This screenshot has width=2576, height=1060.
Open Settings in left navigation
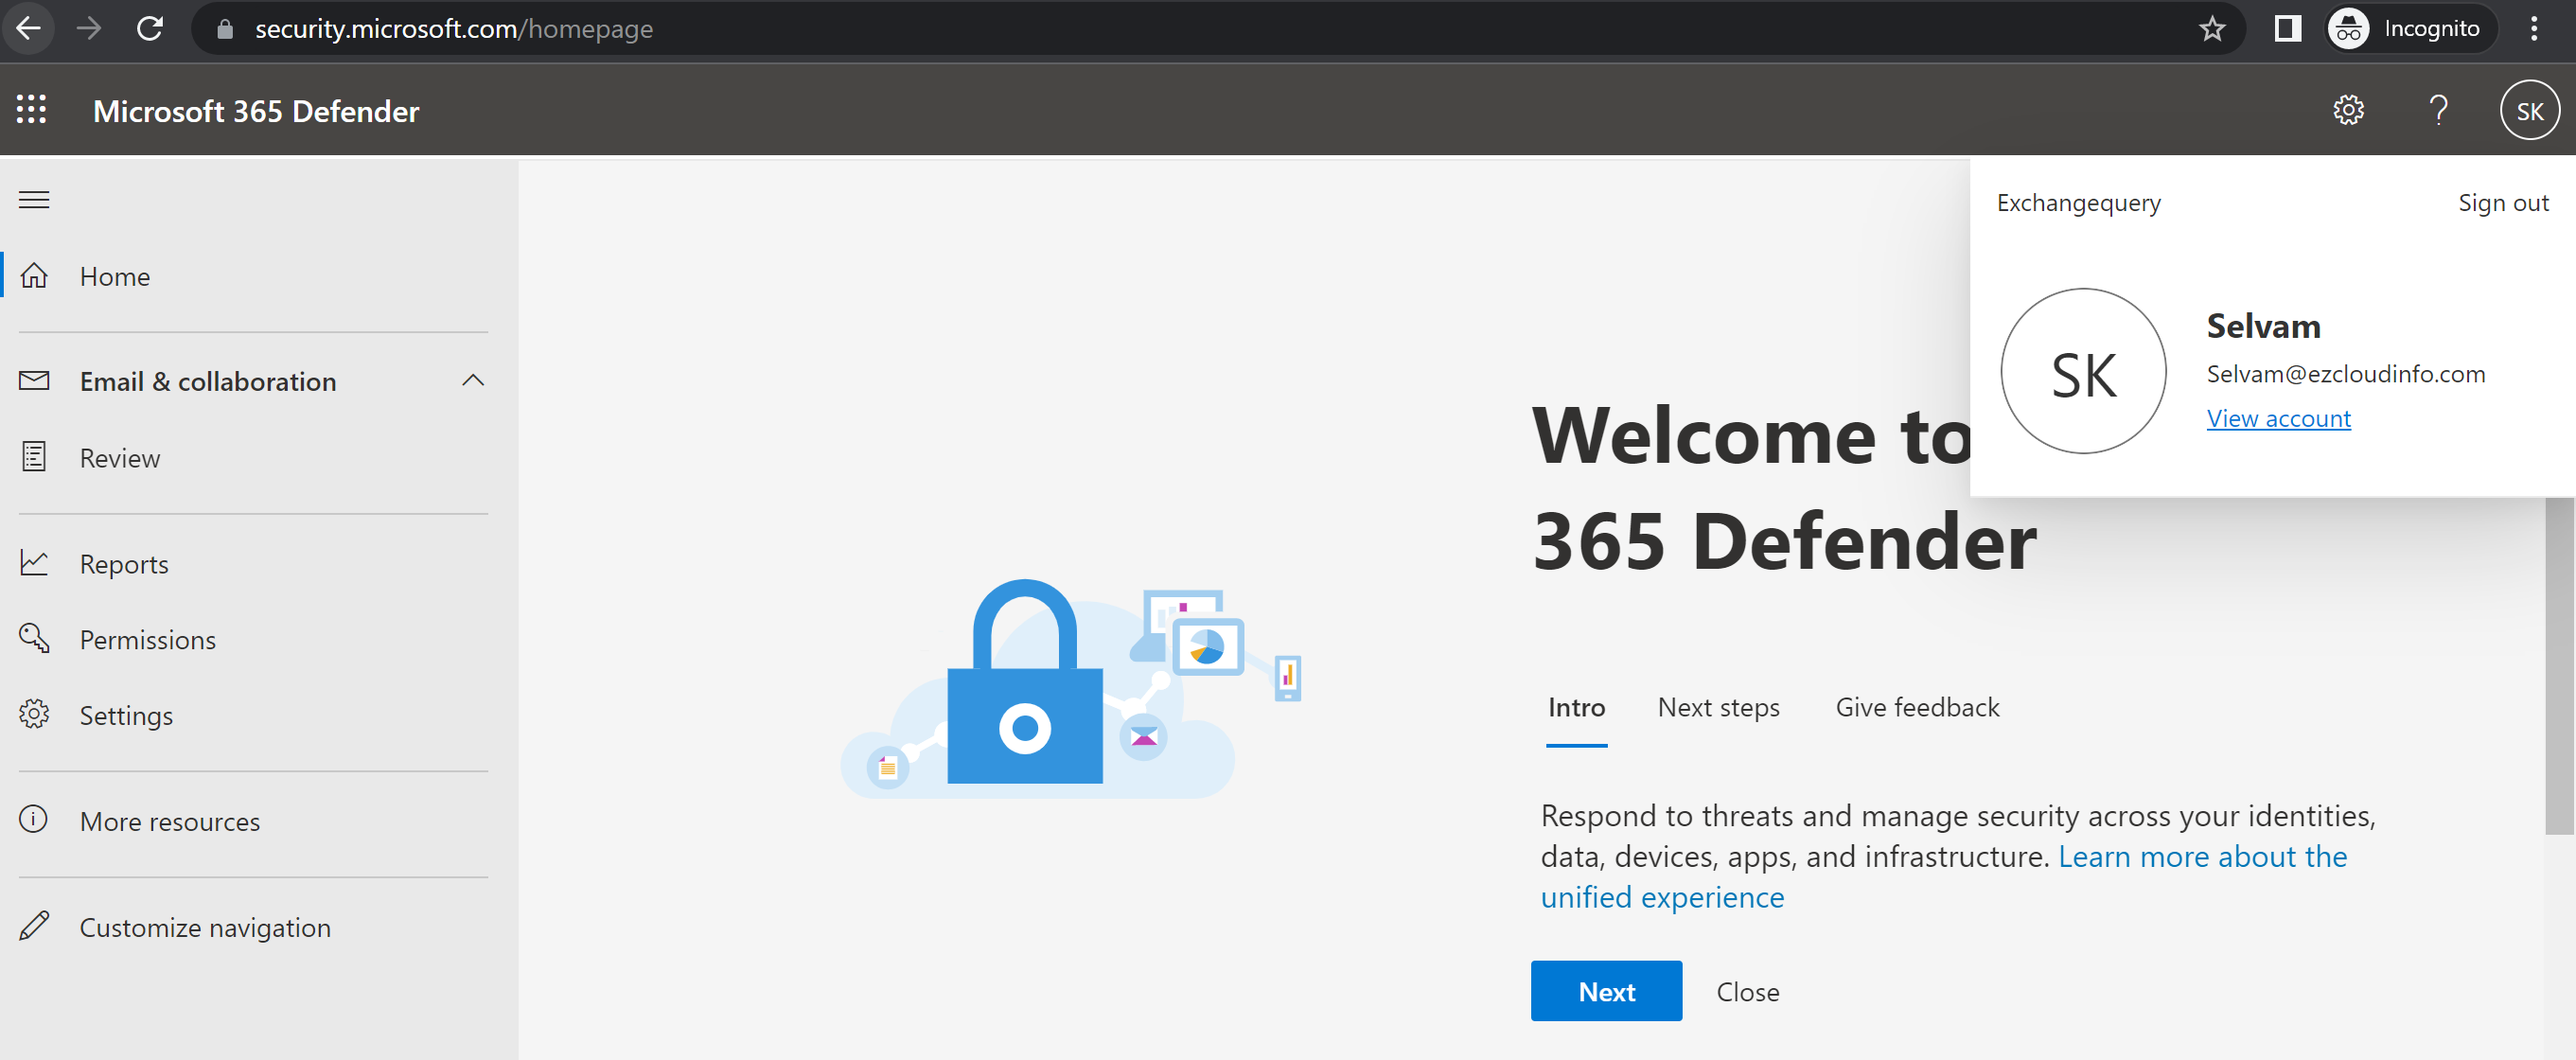[x=126, y=716]
